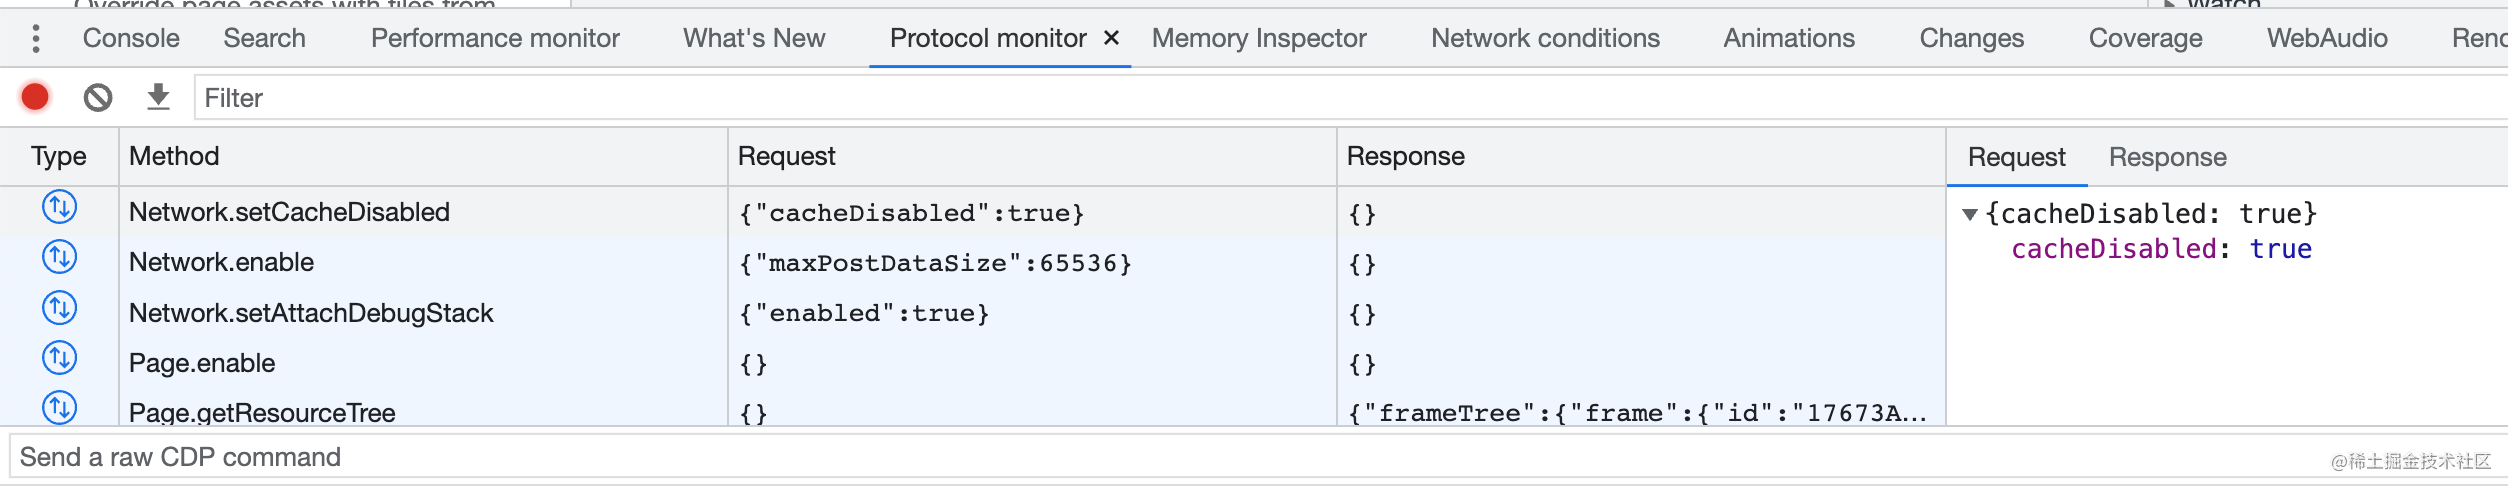This screenshot has height=488, width=2508.
Task: Save protocol messages with the download icon
Action: point(158,97)
